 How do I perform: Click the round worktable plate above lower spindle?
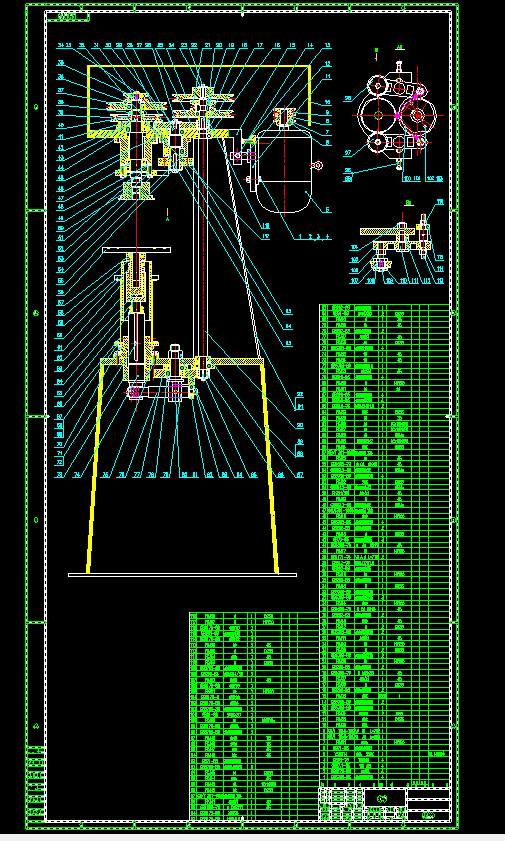[x=137, y=250]
